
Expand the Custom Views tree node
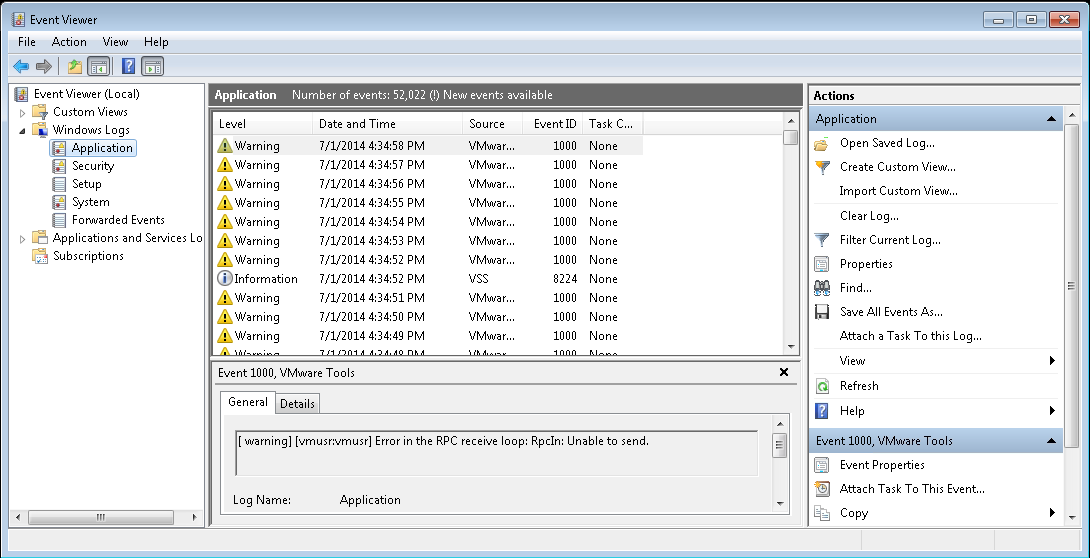[23, 112]
